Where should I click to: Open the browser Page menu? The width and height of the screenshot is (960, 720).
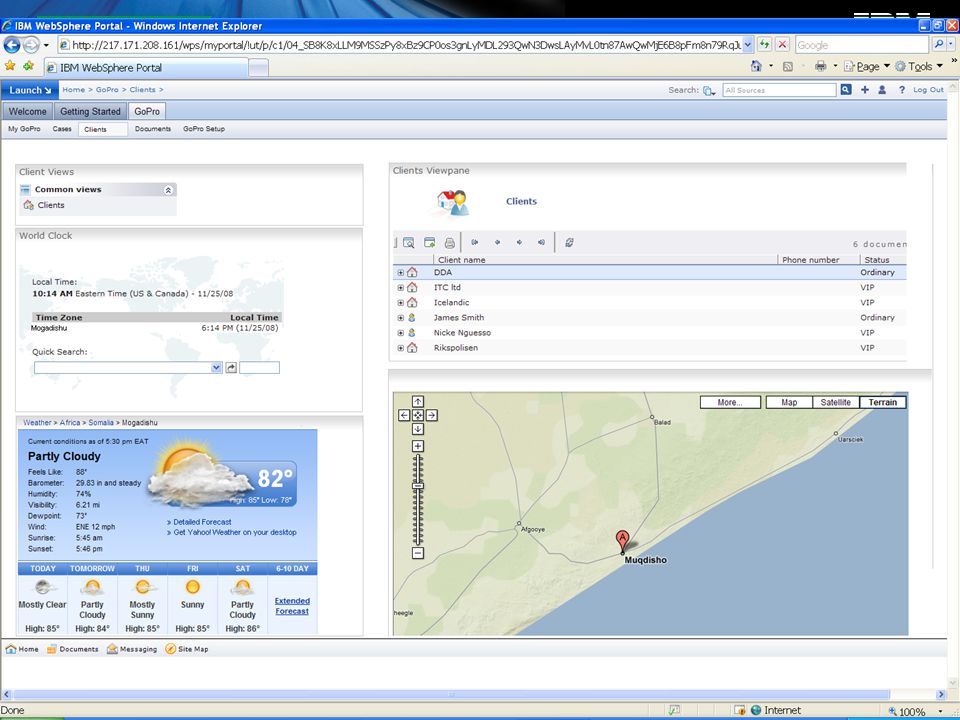point(867,66)
